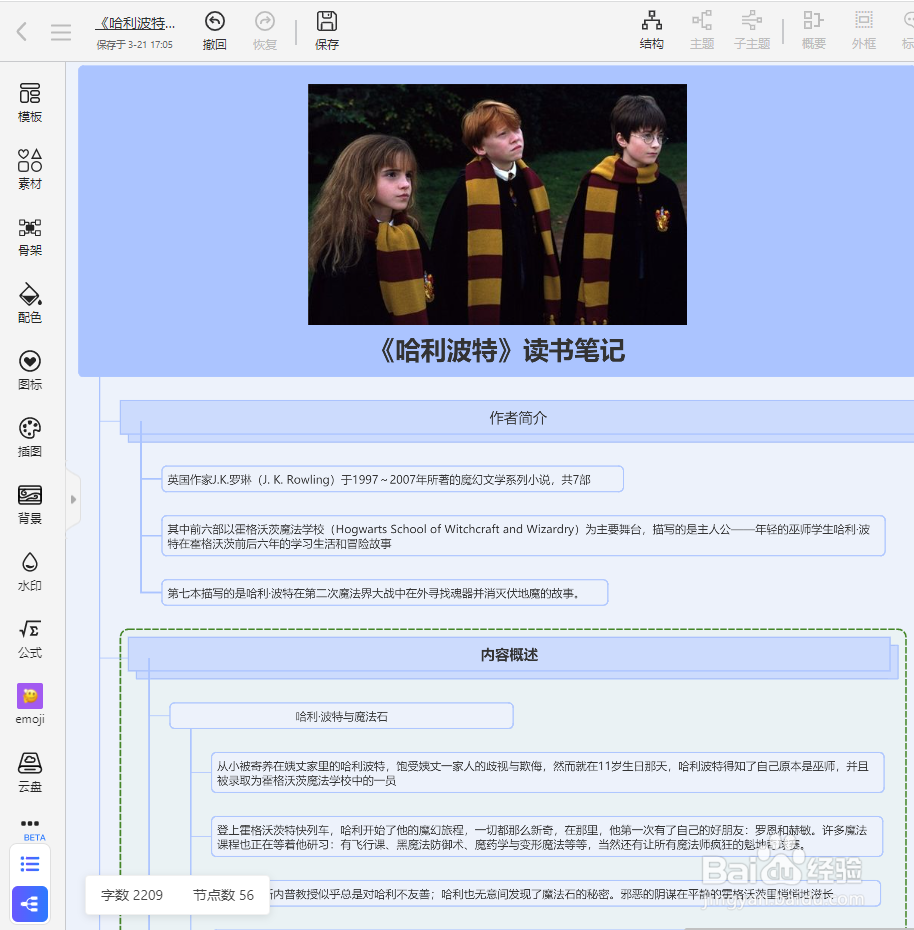The width and height of the screenshot is (914, 930).
Task: Go back with the left arrow icon
Action: [x=22, y=31]
